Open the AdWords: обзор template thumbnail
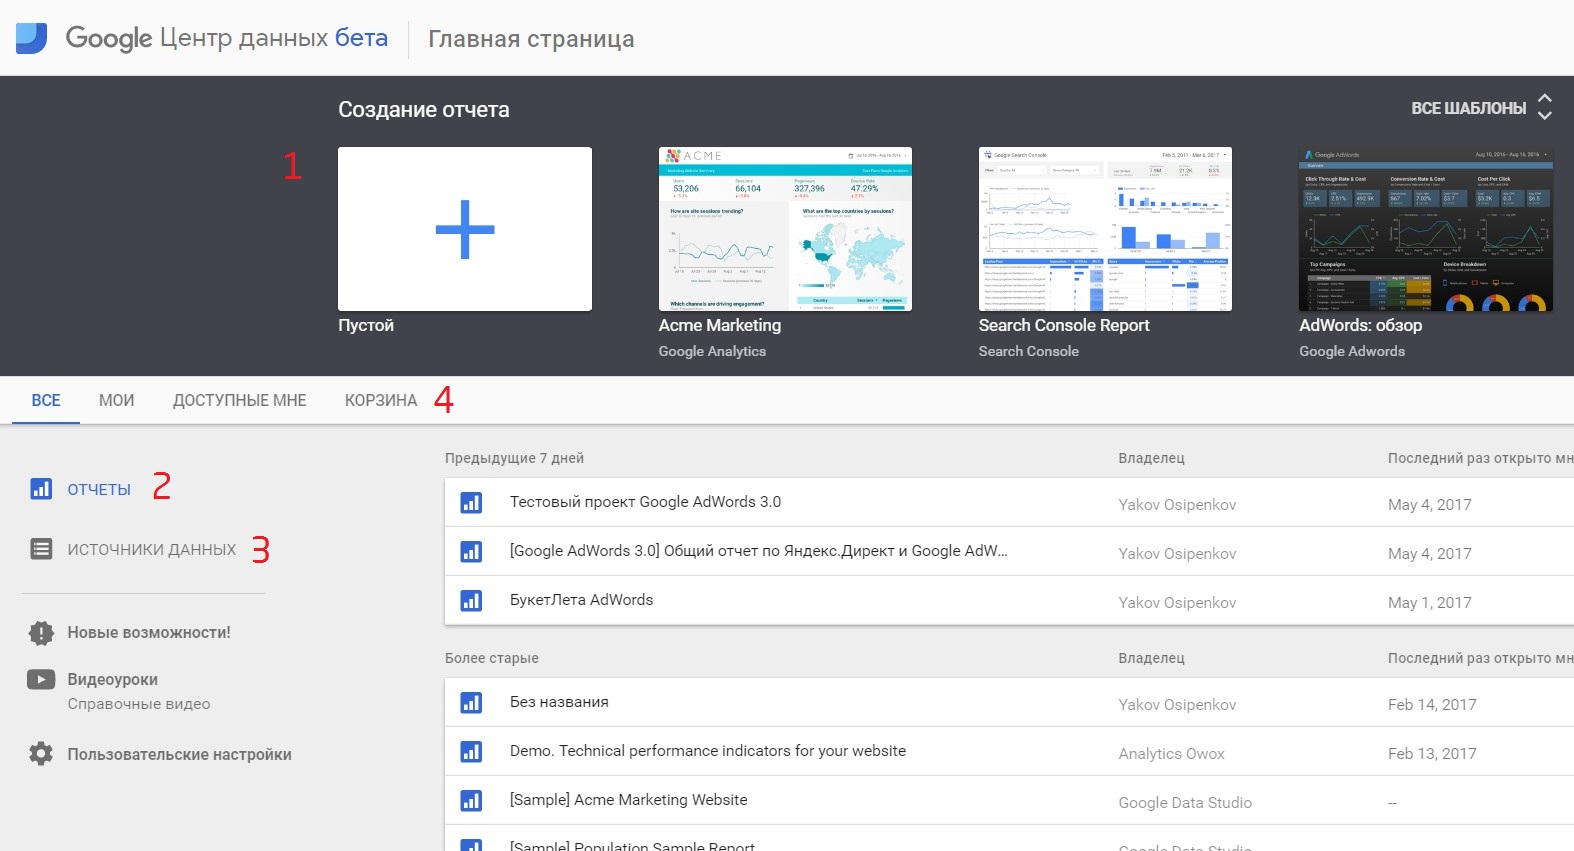 (1426, 229)
